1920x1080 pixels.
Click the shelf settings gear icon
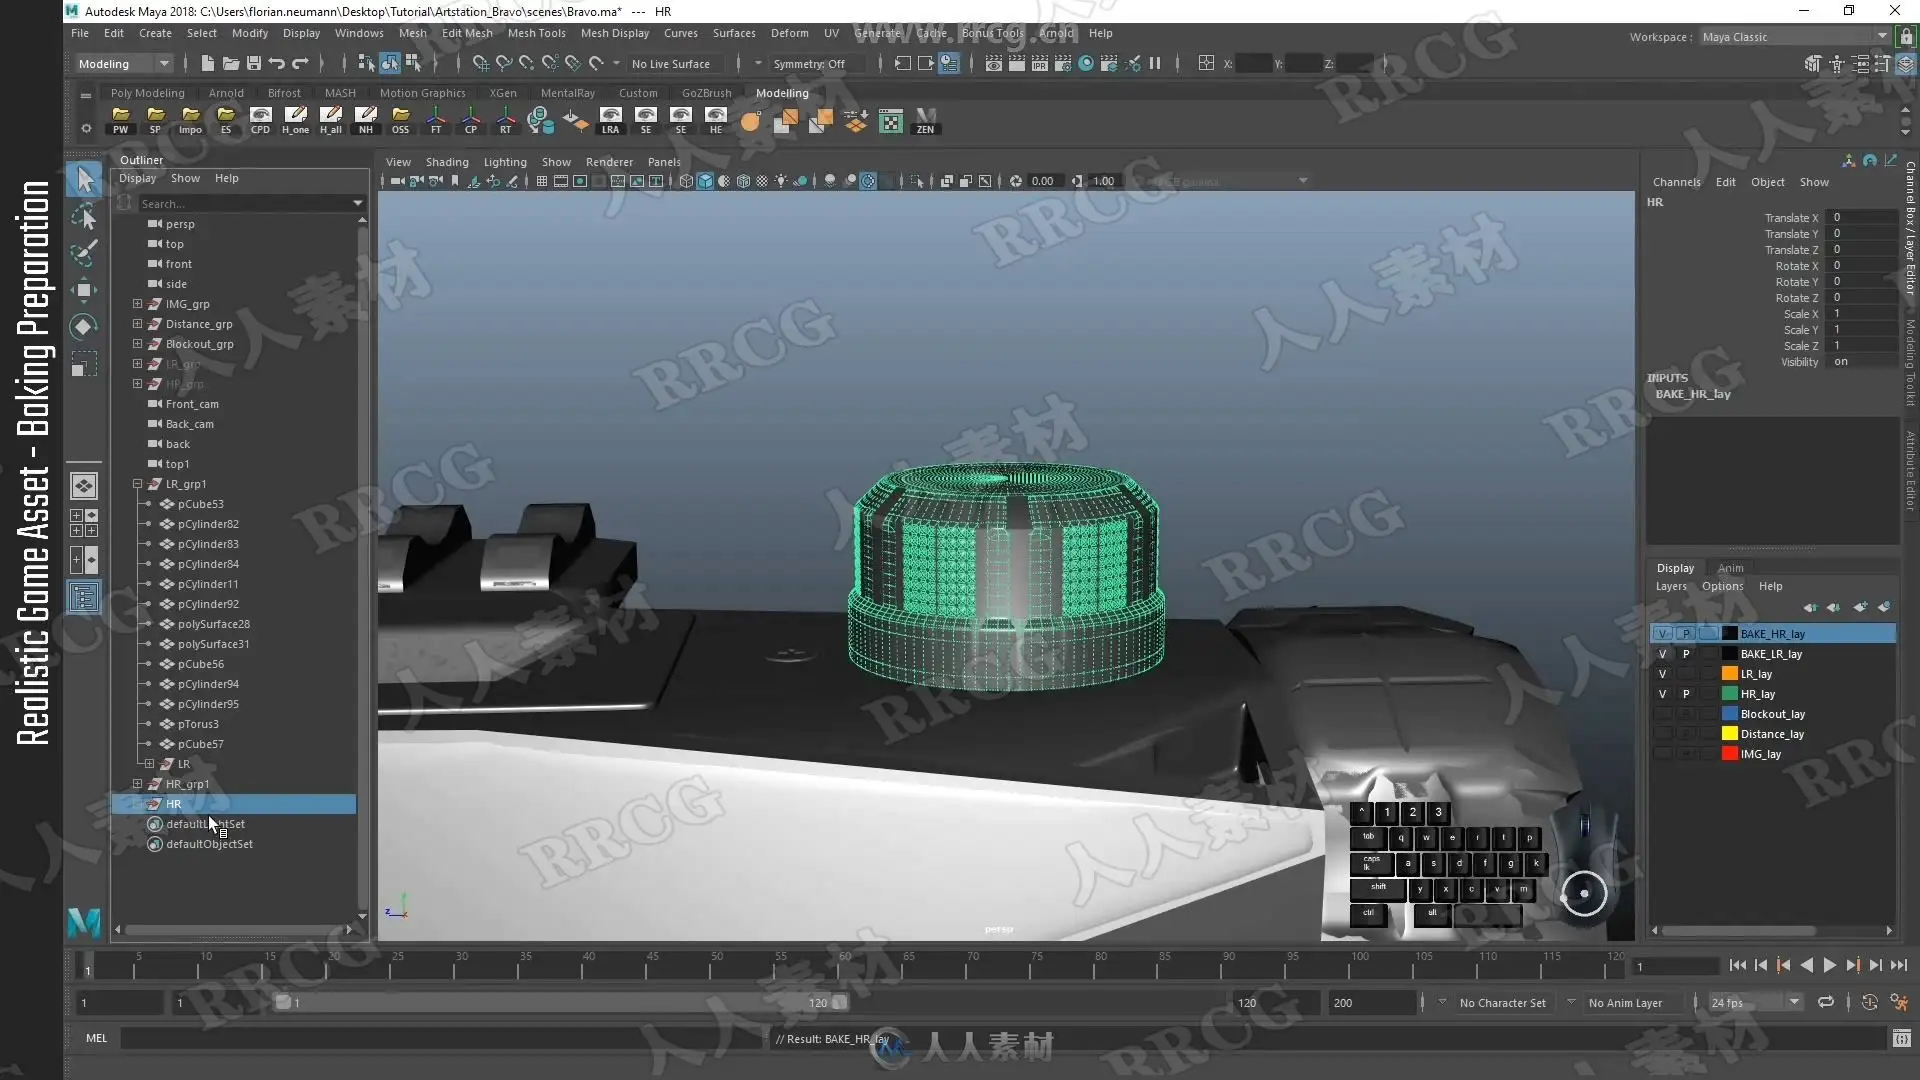pyautogui.click(x=86, y=129)
